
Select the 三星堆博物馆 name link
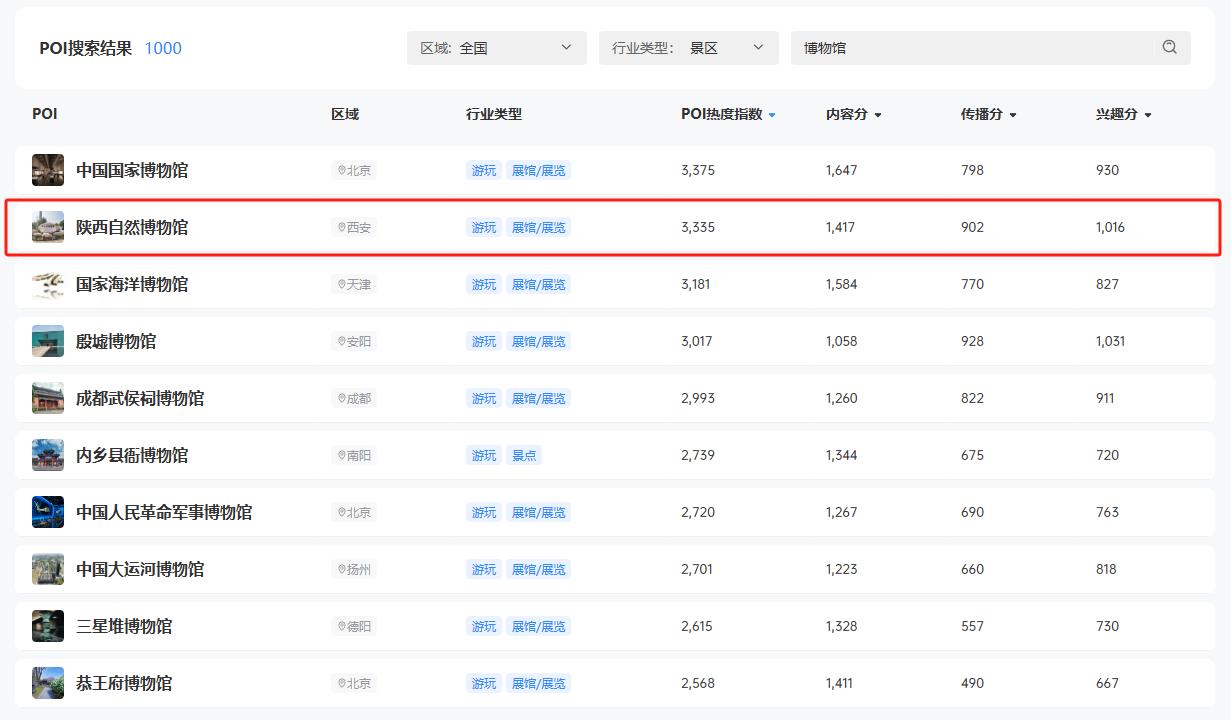(124, 626)
